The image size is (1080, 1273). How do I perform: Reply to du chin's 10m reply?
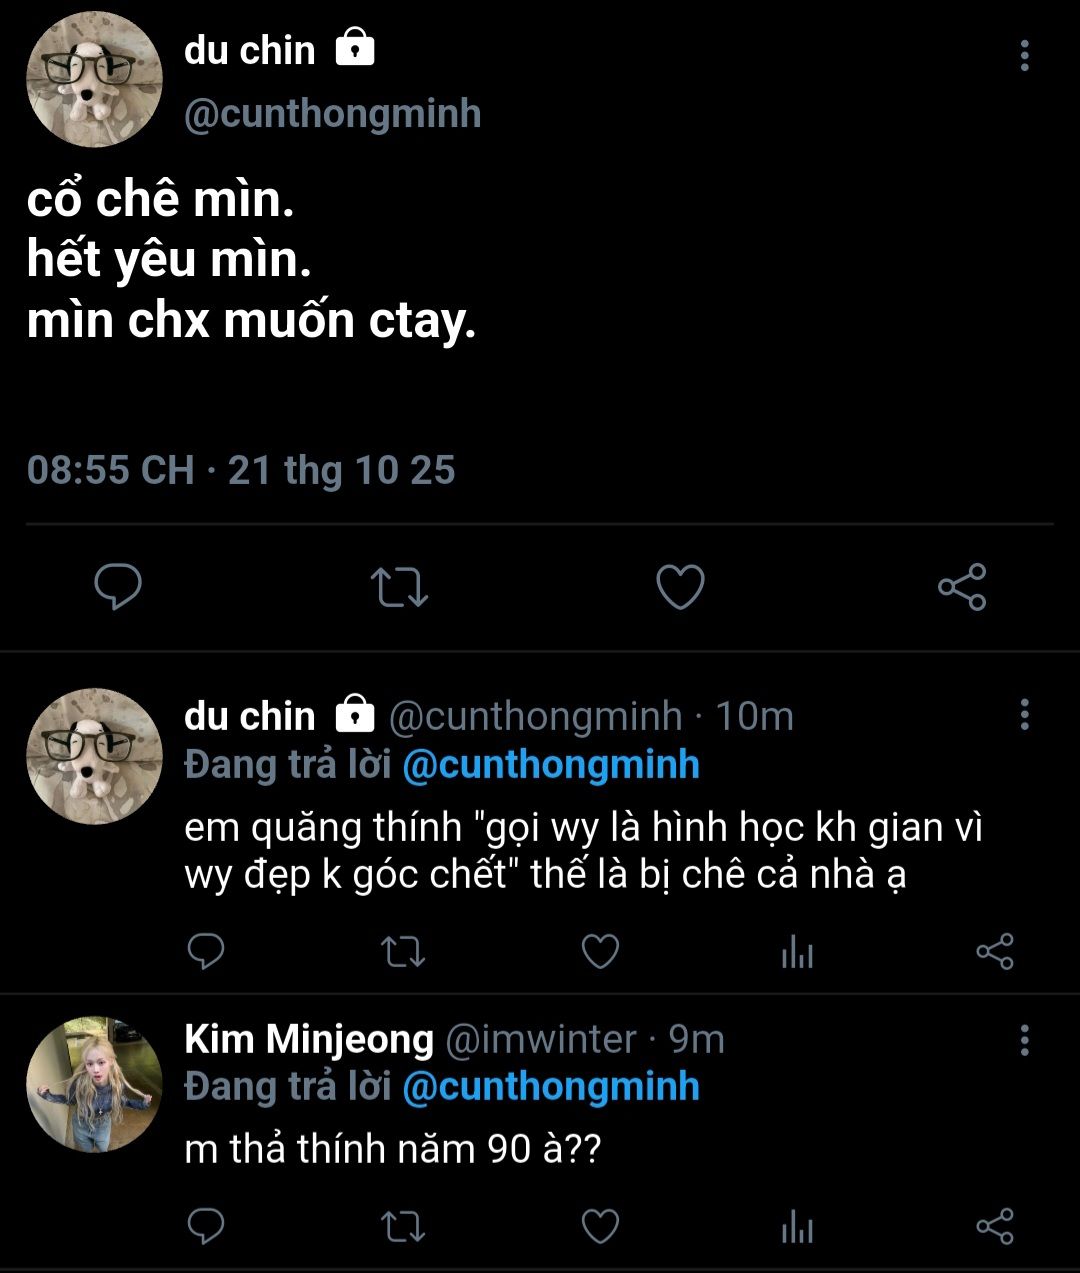point(206,951)
